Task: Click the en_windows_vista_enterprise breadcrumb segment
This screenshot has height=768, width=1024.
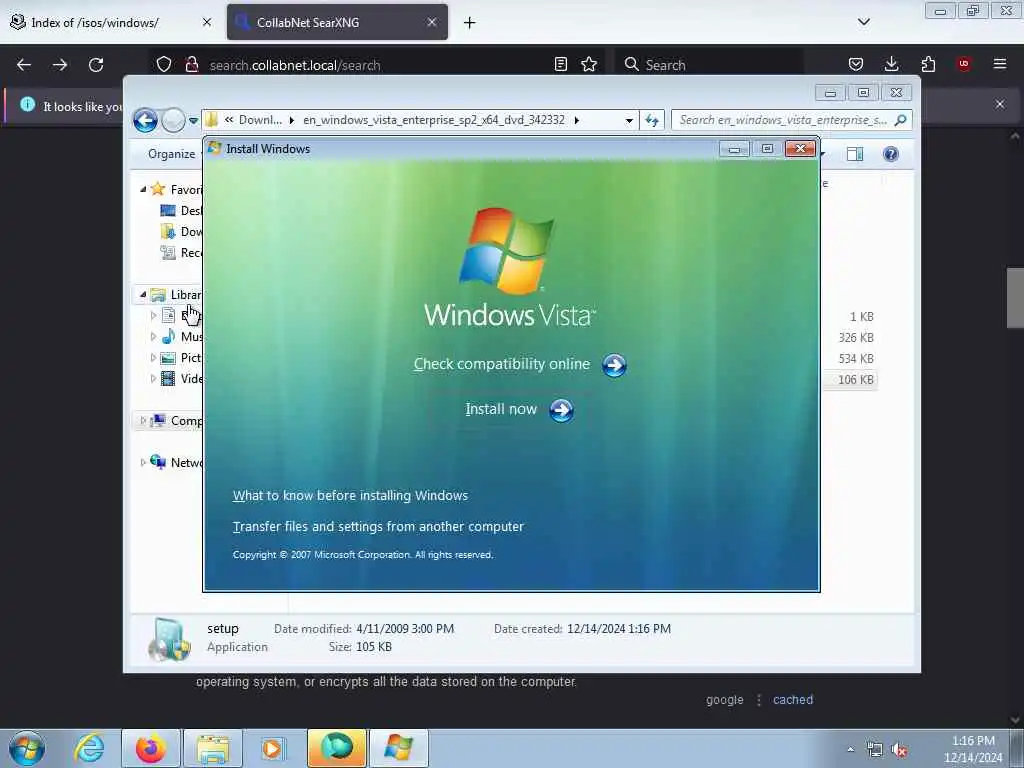Action: point(434,120)
